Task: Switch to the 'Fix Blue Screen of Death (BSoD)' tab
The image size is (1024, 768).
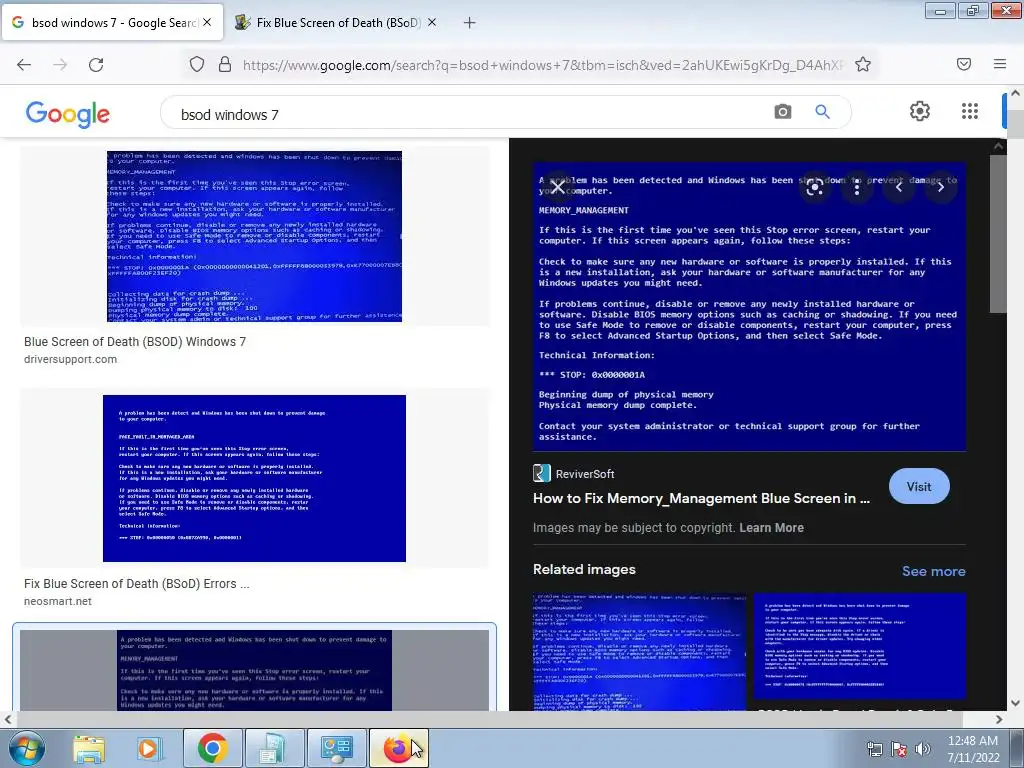Action: [x=338, y=22]
